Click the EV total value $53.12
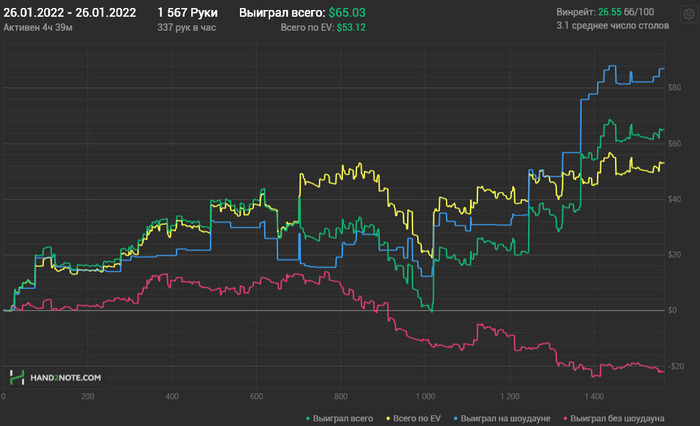 coord(351,28)
